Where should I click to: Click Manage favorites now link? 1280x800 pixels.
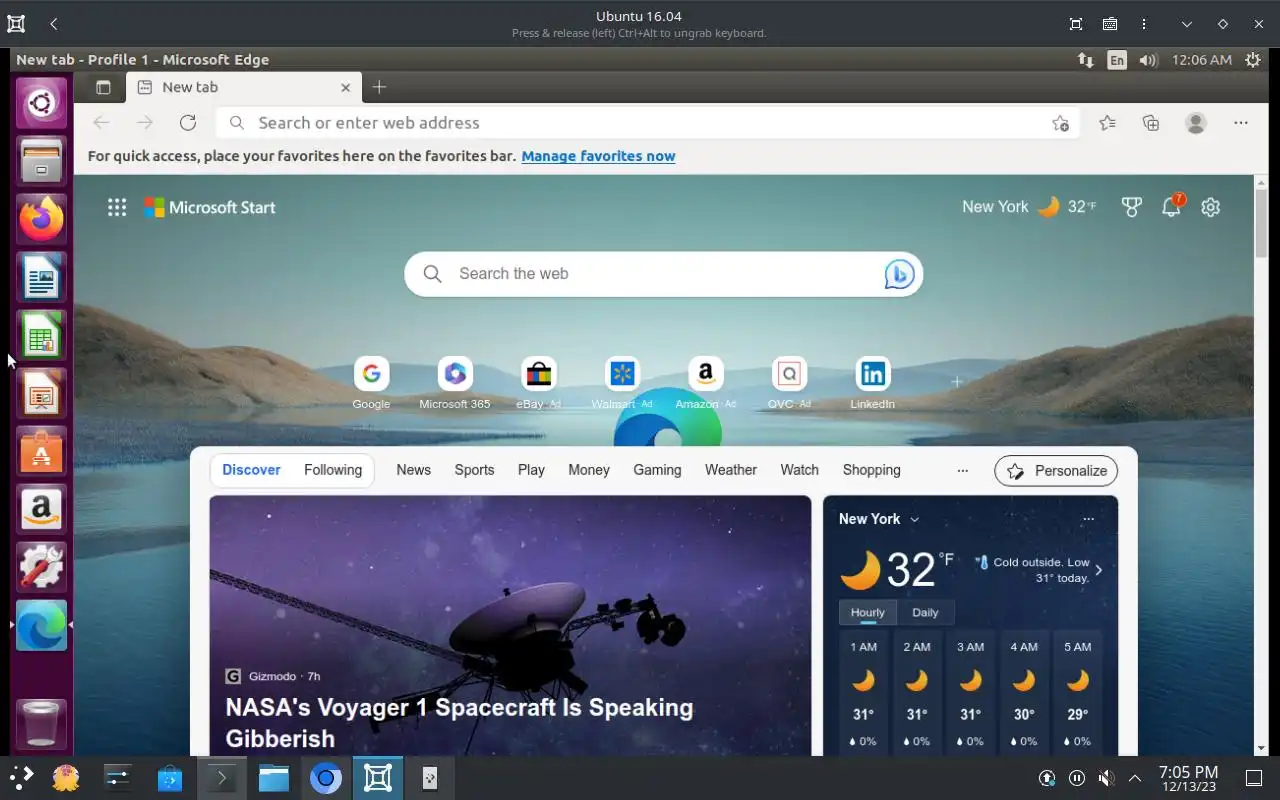(598, 156)
